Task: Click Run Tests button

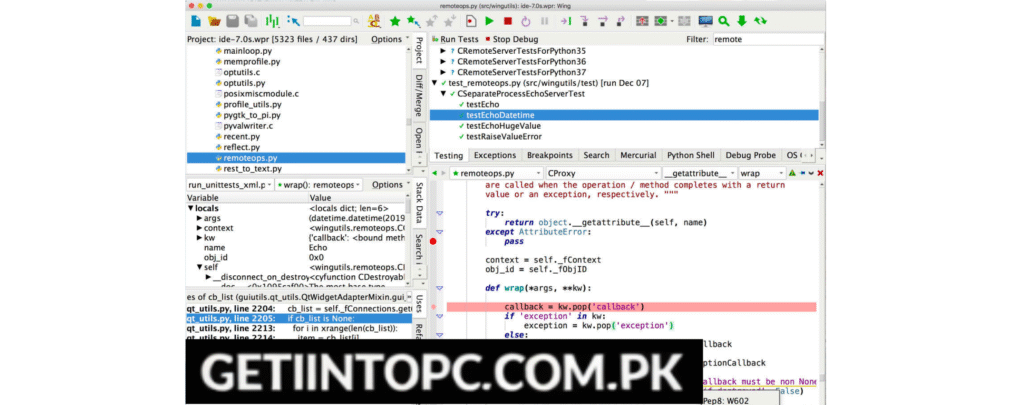Action: [x=455, y=39]
